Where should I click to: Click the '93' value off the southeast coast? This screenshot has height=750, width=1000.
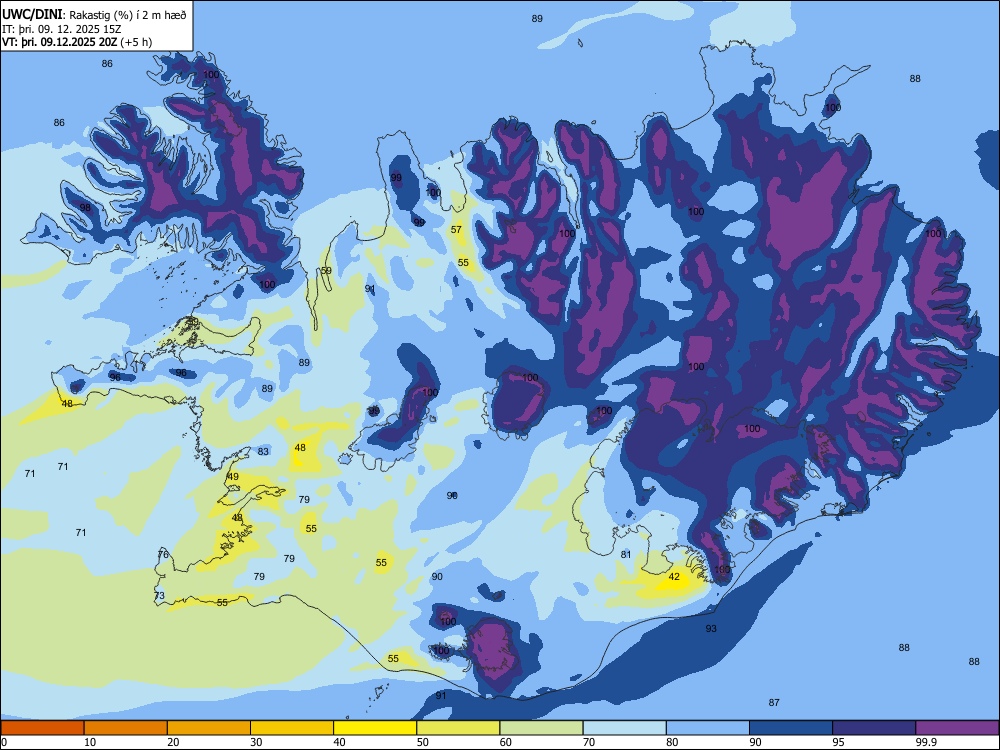click(711, 628)
